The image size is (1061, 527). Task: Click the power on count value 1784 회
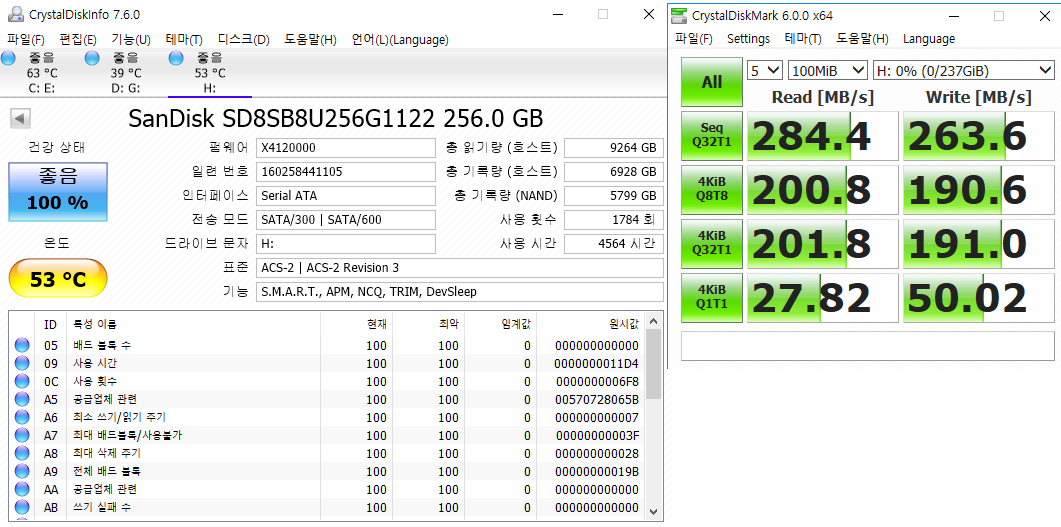[614, 220]
